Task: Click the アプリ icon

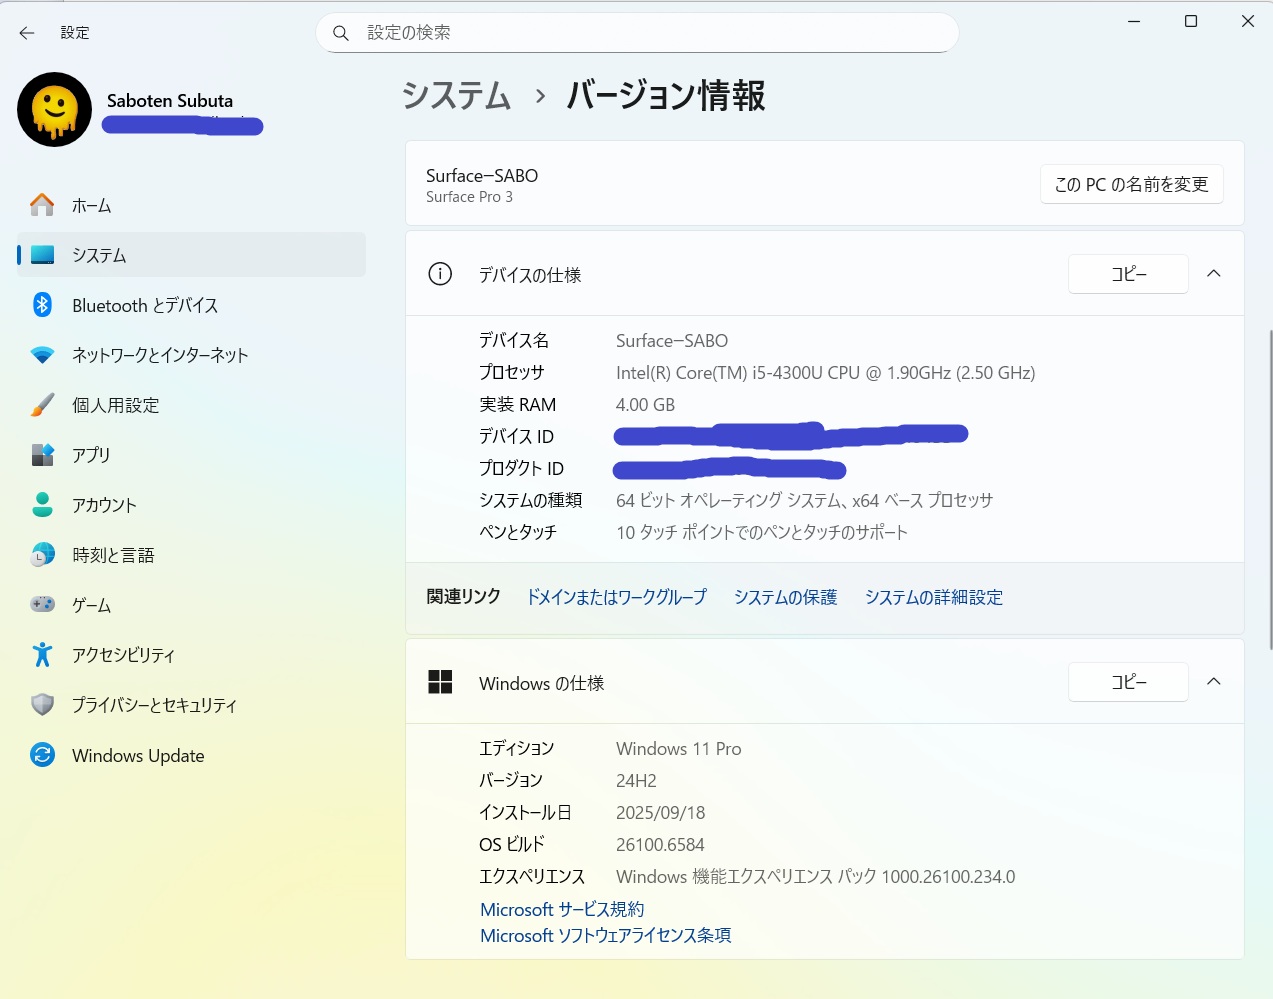Action: (42, 455)
